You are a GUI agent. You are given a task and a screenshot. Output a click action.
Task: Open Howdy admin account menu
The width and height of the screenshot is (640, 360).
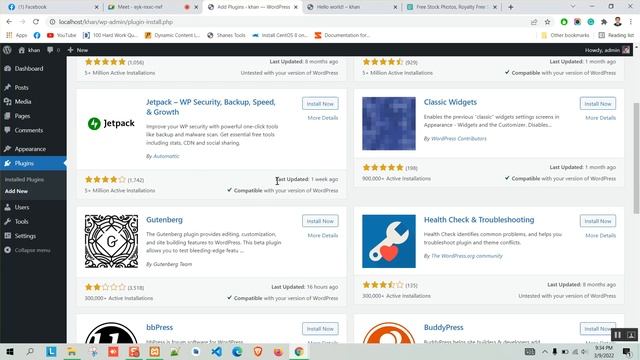(x=607, y=50)
